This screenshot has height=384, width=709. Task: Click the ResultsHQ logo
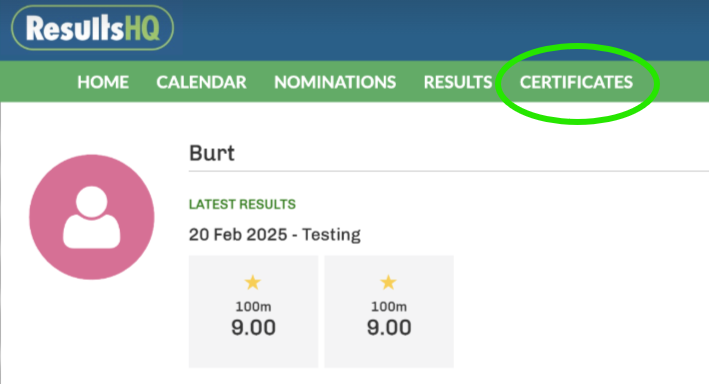92,28
